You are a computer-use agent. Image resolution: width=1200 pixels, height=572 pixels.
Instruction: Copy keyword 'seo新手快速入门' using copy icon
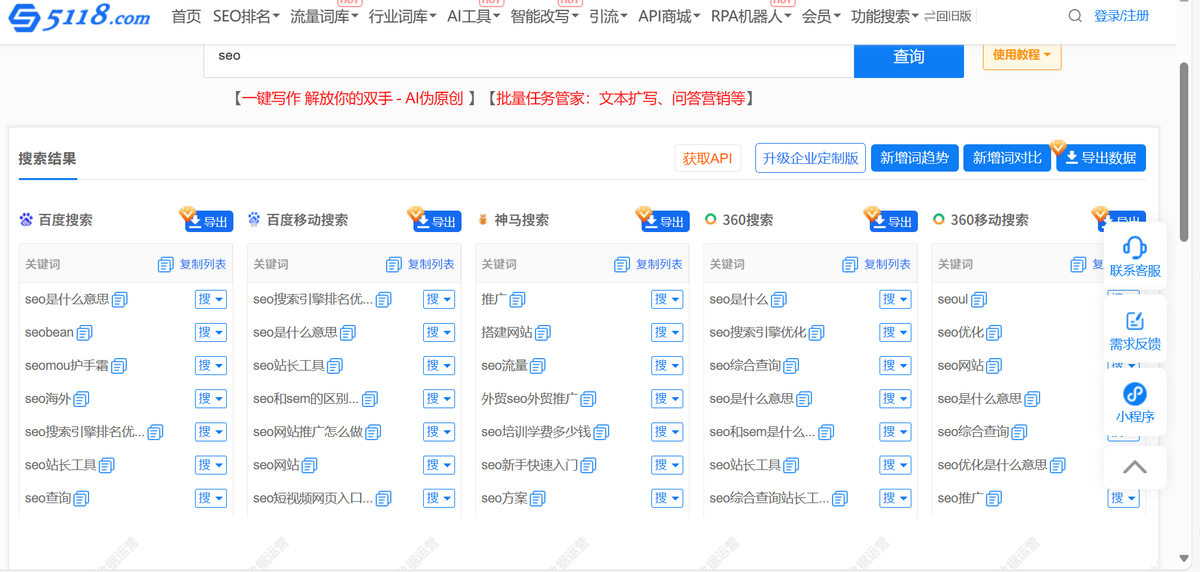coord(588,465)
